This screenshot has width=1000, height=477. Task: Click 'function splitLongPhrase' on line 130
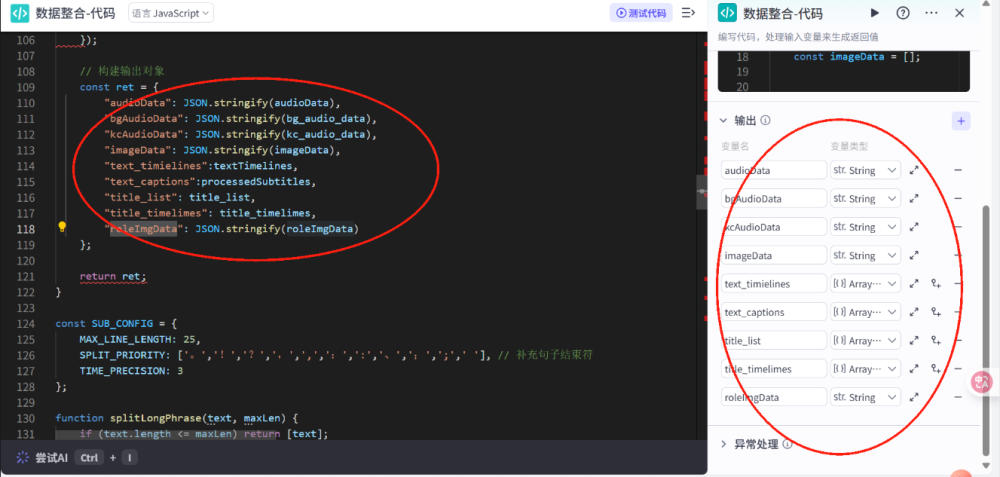pyautogui.click(x=129, y=418)
